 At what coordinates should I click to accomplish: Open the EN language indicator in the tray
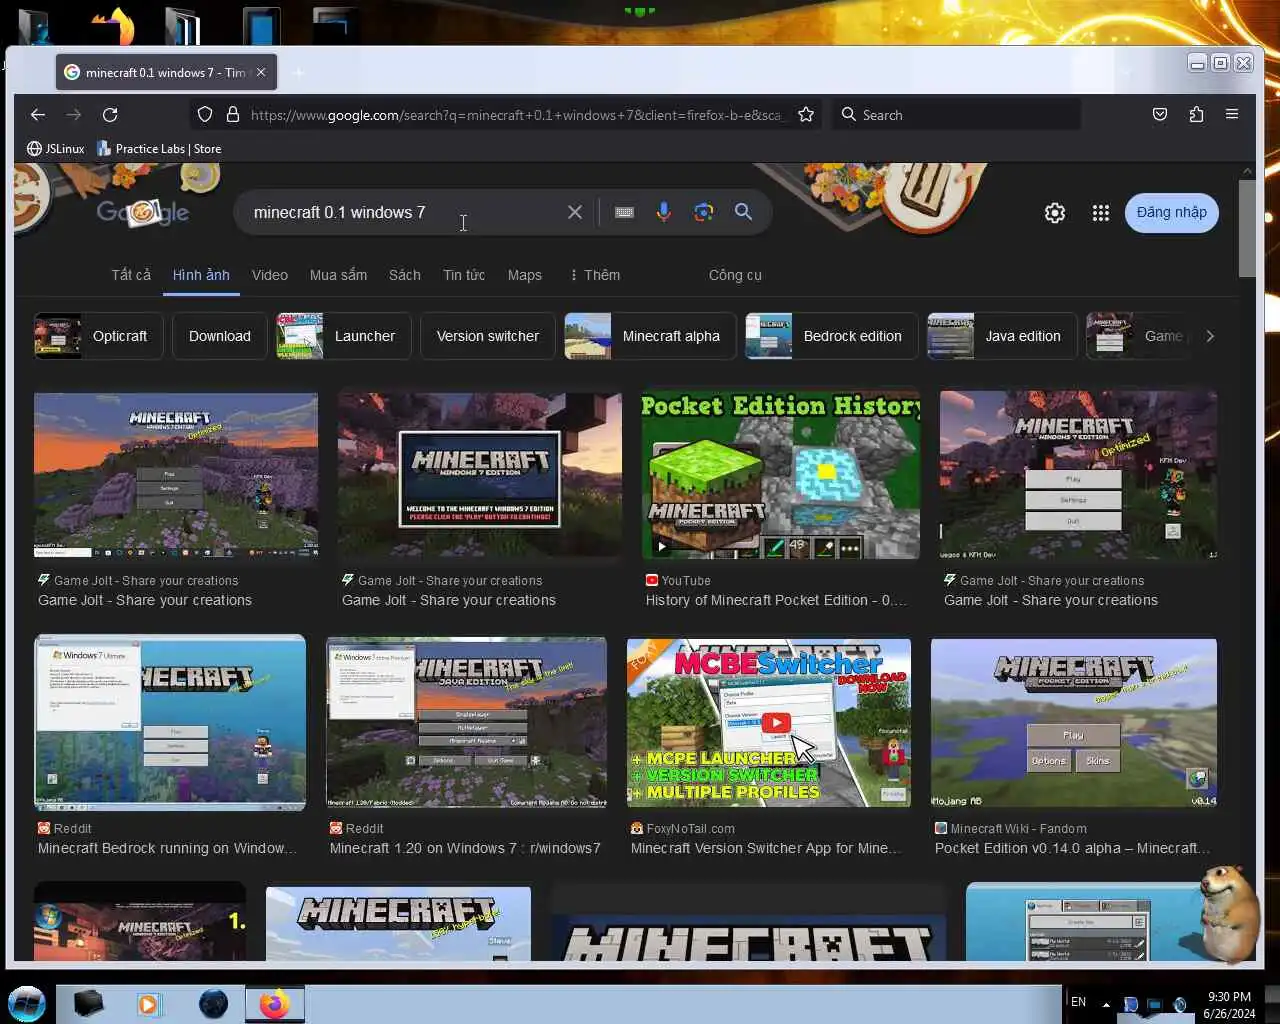1078,1001
